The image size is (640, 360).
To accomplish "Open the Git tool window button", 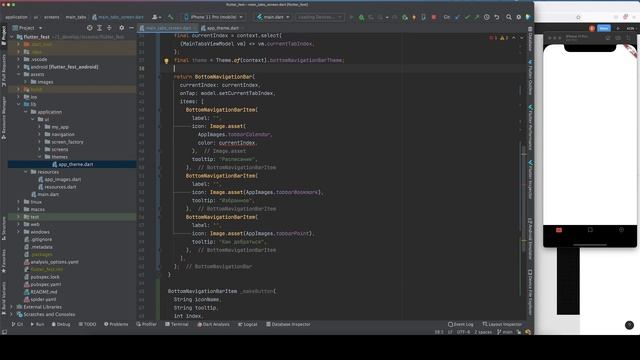I will point(17,324).
